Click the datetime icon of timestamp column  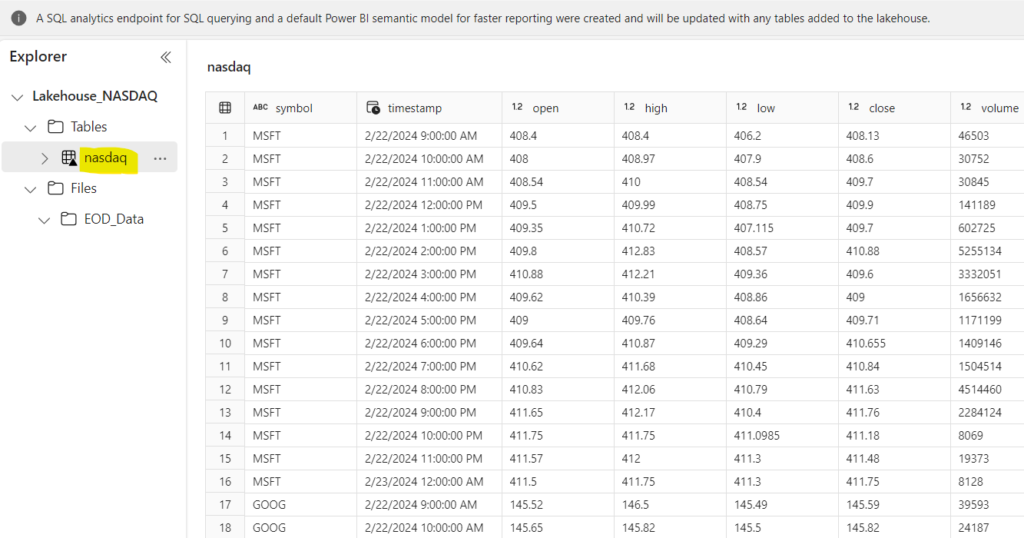[373, 108]
